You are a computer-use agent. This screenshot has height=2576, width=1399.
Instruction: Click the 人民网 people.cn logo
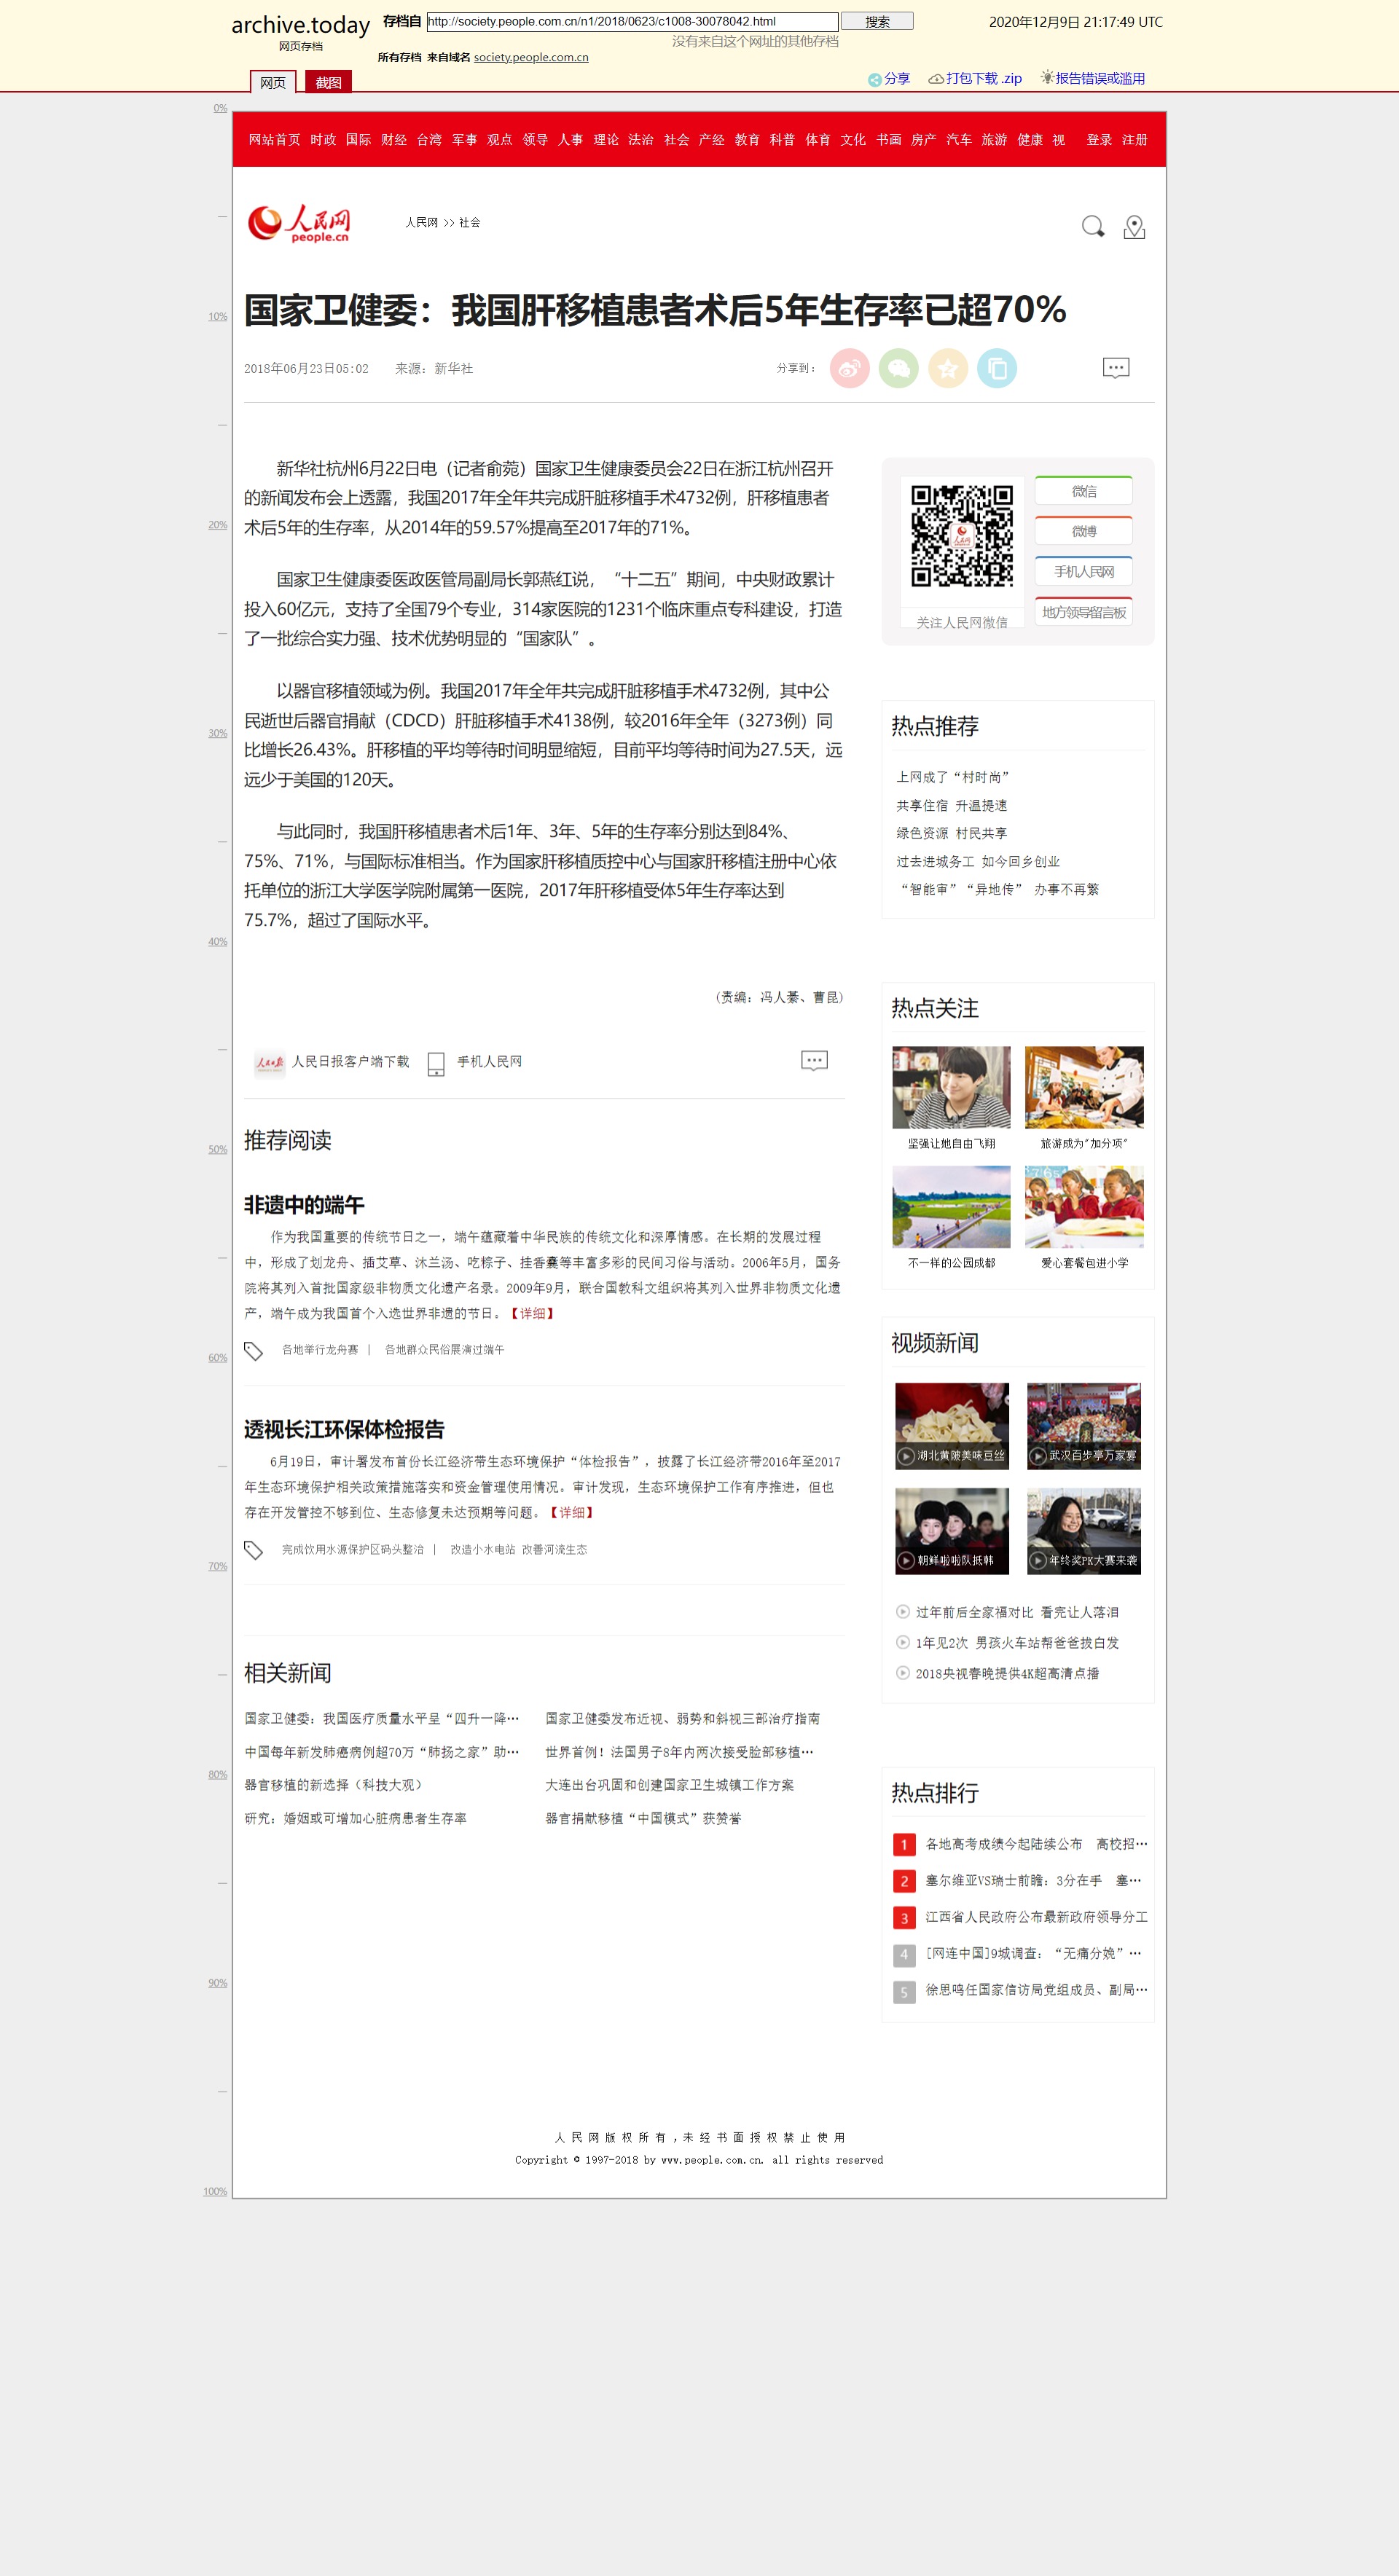tap(299, 223)
